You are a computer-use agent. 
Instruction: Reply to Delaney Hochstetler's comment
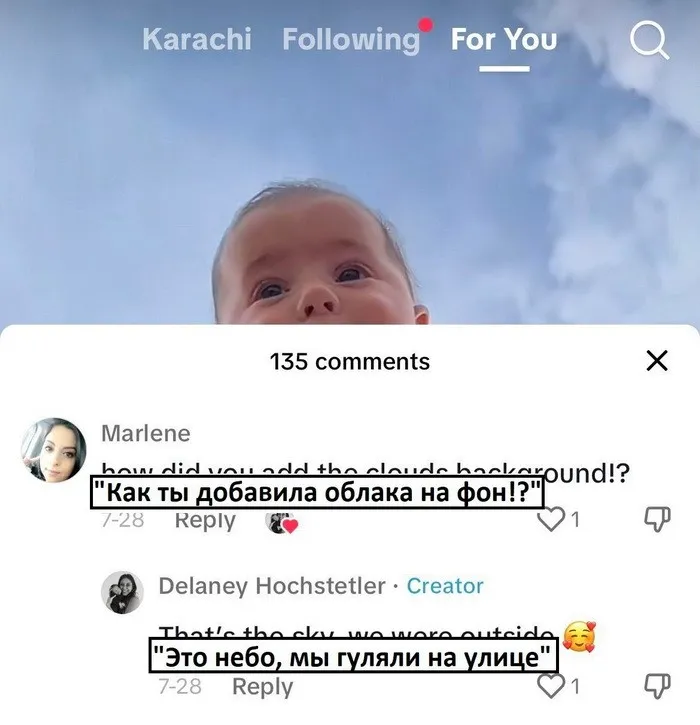[x=262, y=687]
